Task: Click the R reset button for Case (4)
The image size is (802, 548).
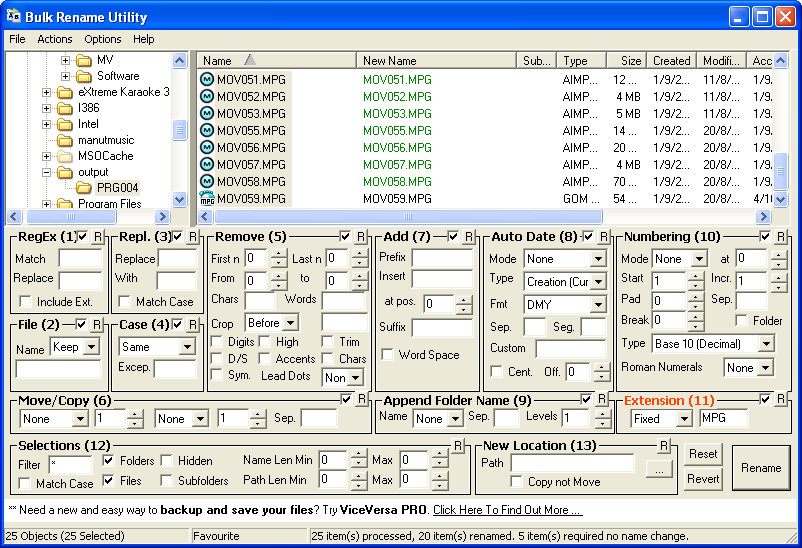Action: coord(193,324)
